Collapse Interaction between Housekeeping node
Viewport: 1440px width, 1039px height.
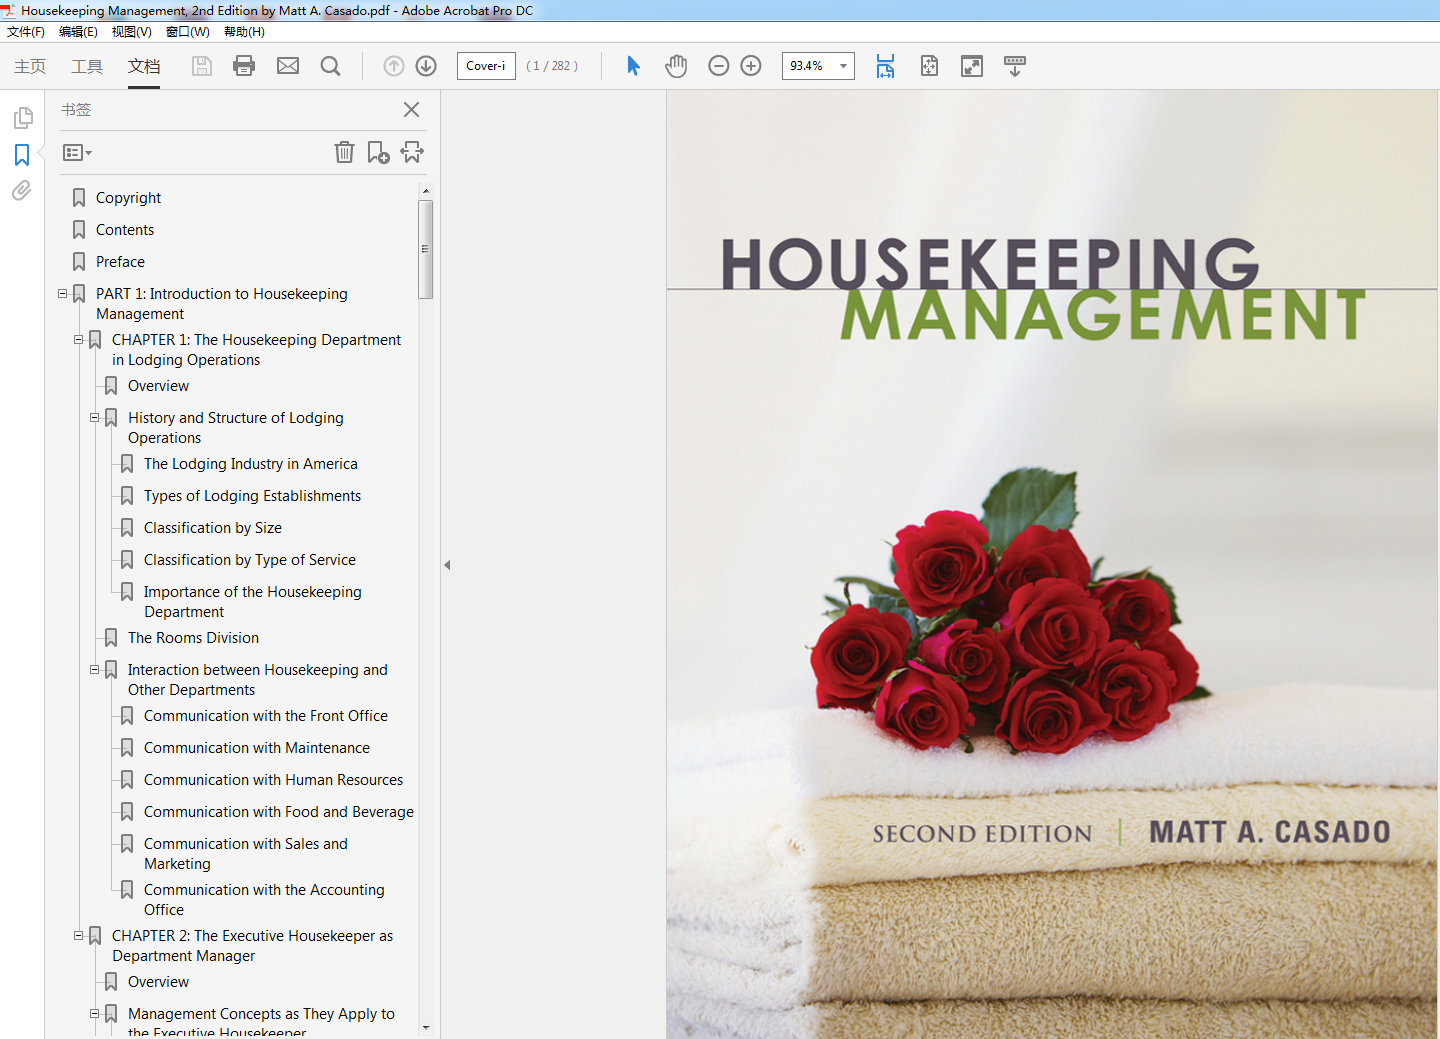pyautogui.click(x=94, y=670)
